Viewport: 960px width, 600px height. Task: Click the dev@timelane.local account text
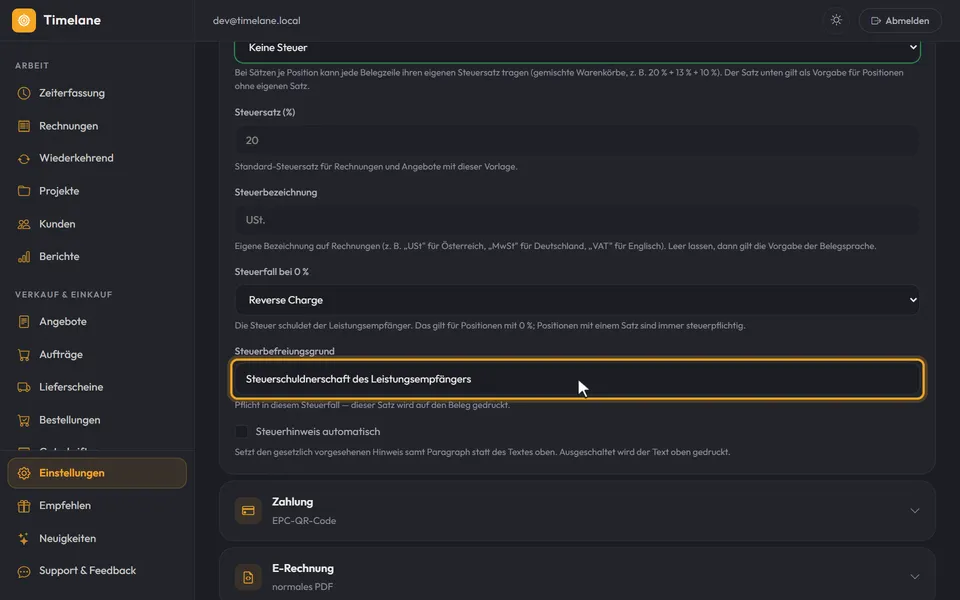click(x=257, y=21)
